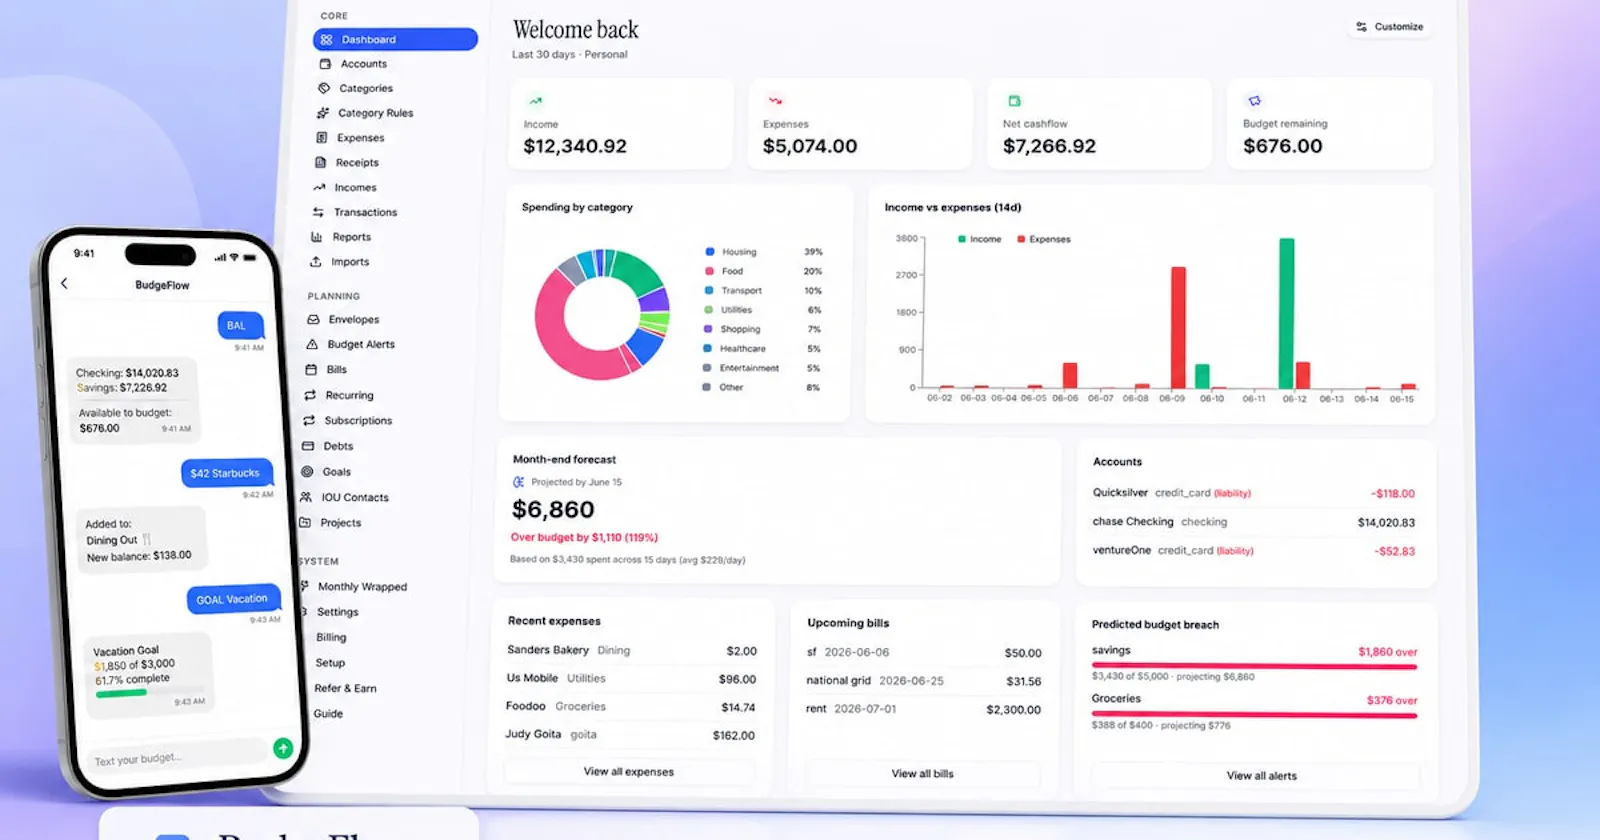Click the Quicksilver credit_card account row
The width and height of the screenshot is (1600, 840).
[1254, 493]
